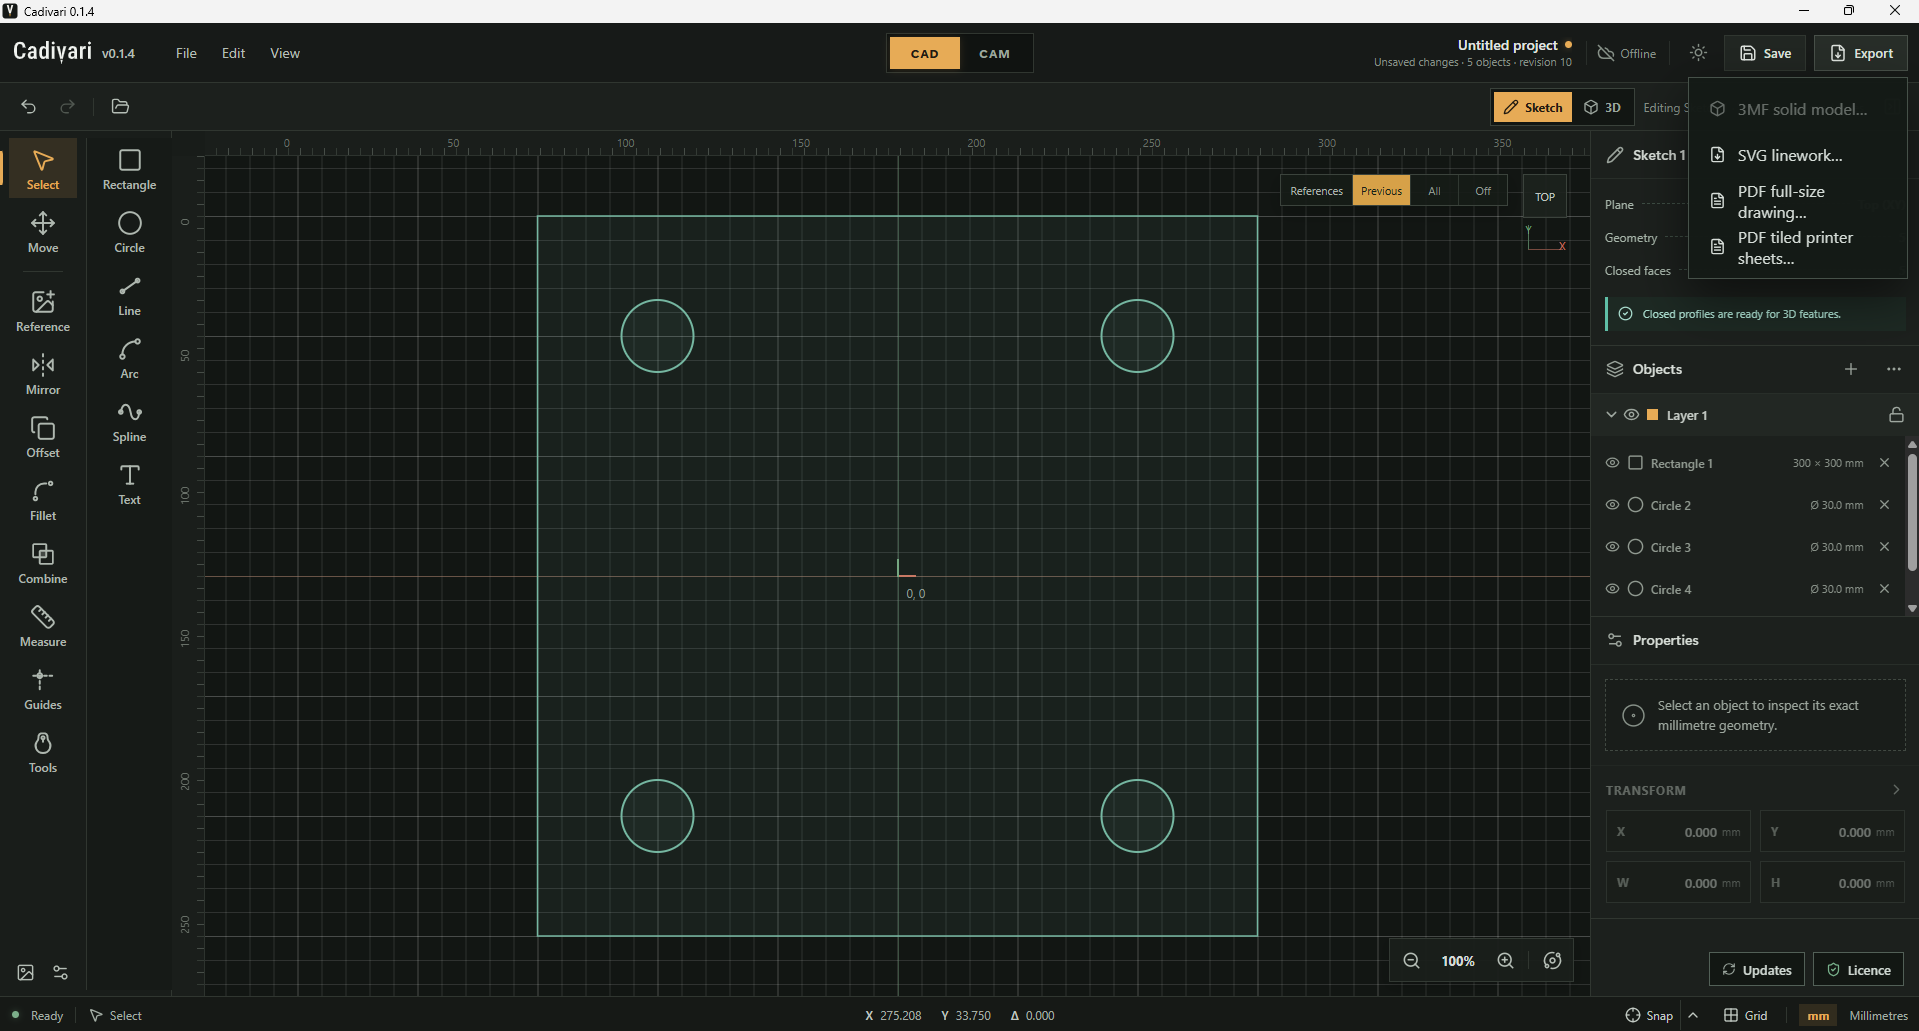The image size is (1919, 1031).
Task: Click Layer 1 orange color swatch
Action: click(x=1653, y=415)
